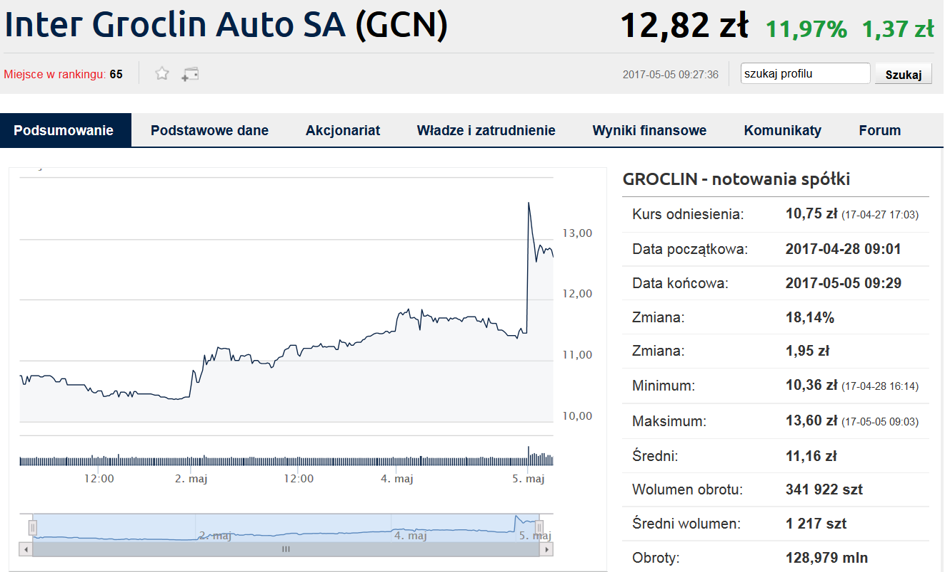The width and height of the screenshot is (945, 572).
Task: Click the percentage change 11,97%
Action: (x=806, y=29)
